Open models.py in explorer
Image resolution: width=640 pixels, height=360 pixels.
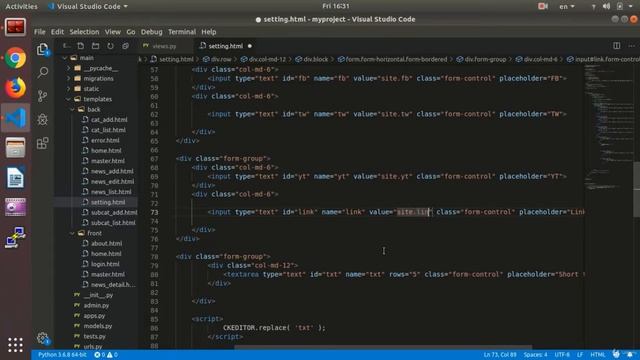coord(98,326)
